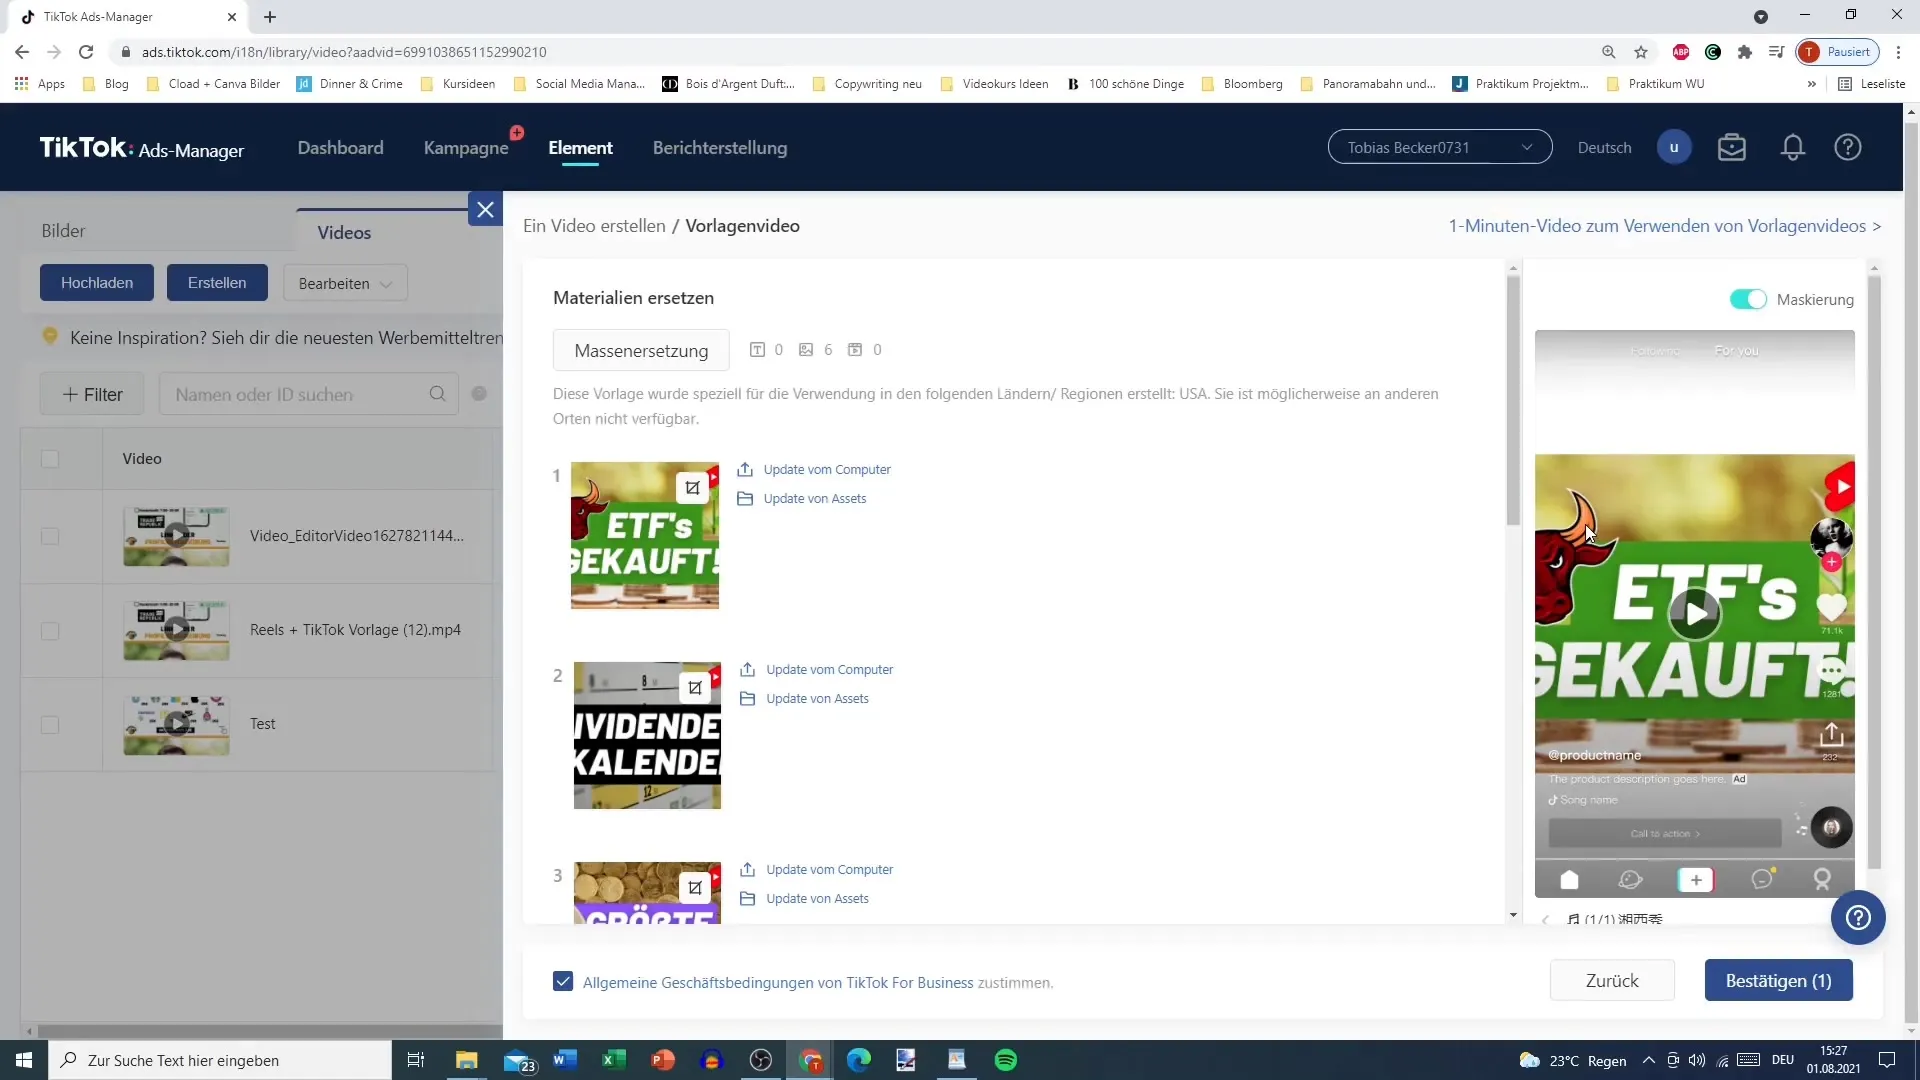Click the heart icon in preview
The height and width of the screenshot is (1080, 1920).
pyautogui.click(x=1831, y=606)
